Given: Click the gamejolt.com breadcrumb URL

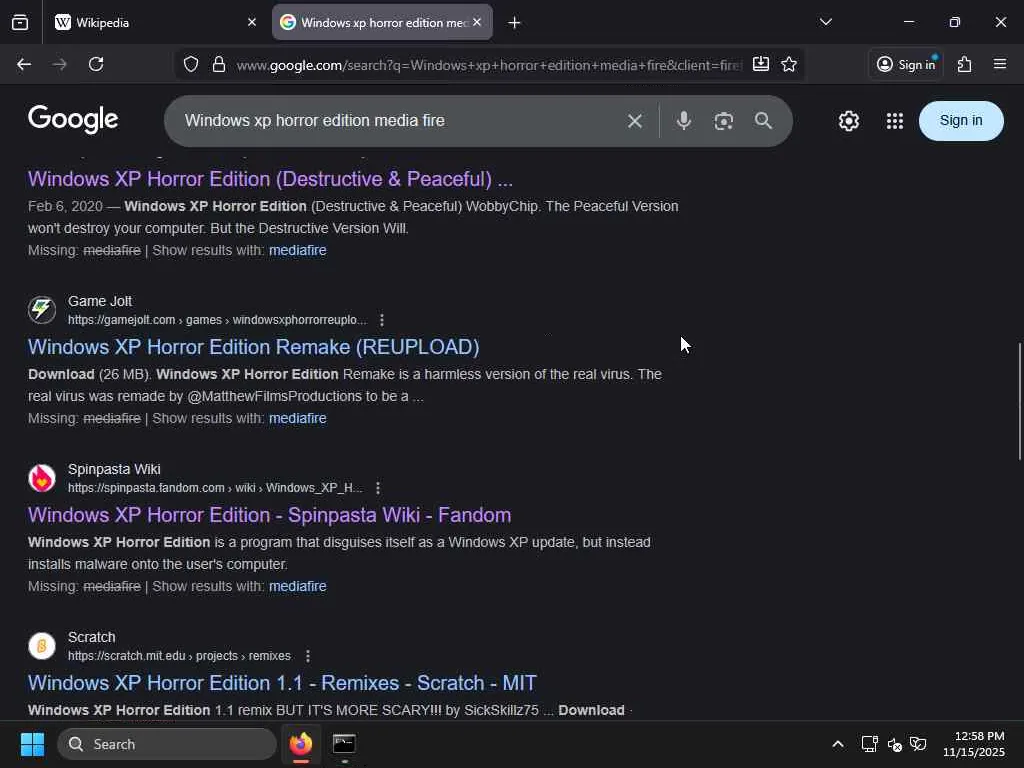Looking at the screenshot, I should tap(217, 320).
